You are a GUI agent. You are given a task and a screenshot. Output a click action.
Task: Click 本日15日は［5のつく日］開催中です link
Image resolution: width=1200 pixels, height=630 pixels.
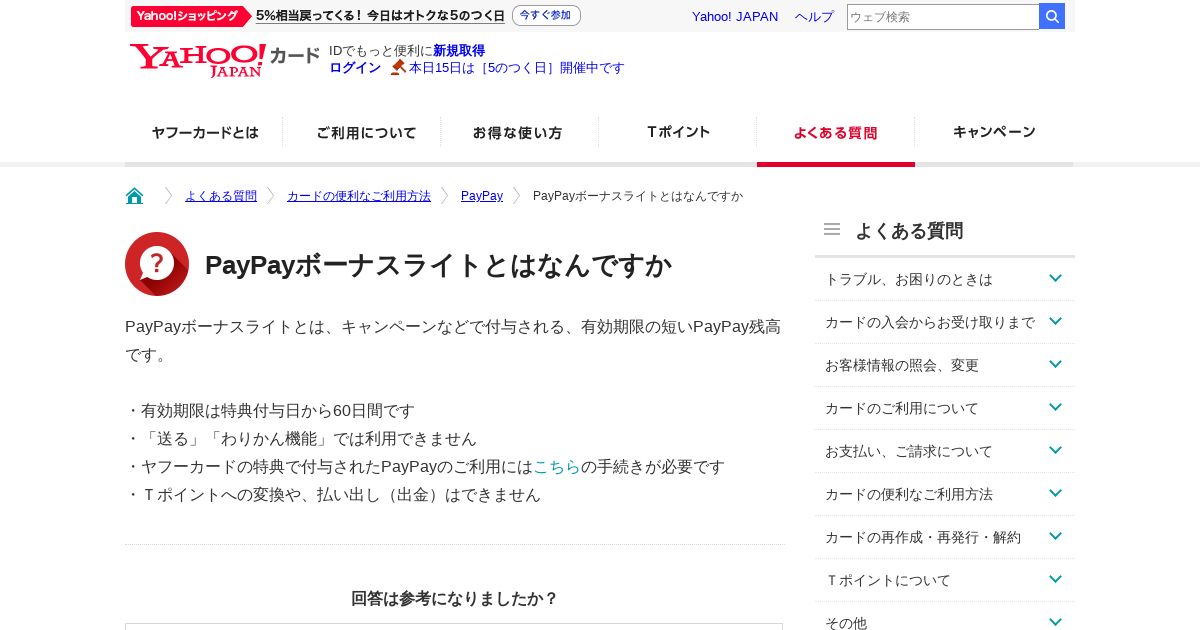tap(516, 67)
